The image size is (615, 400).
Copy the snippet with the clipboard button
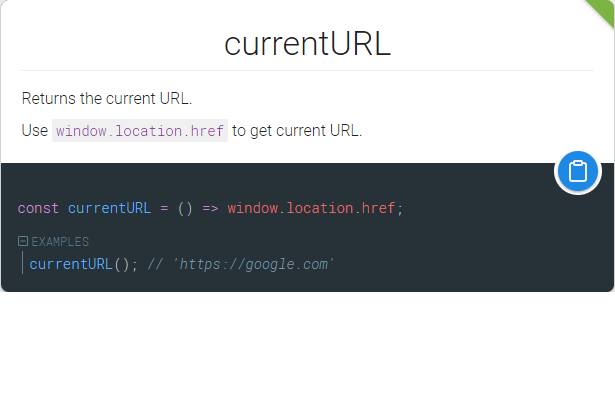pyautogui.click(x=577, y=171)
